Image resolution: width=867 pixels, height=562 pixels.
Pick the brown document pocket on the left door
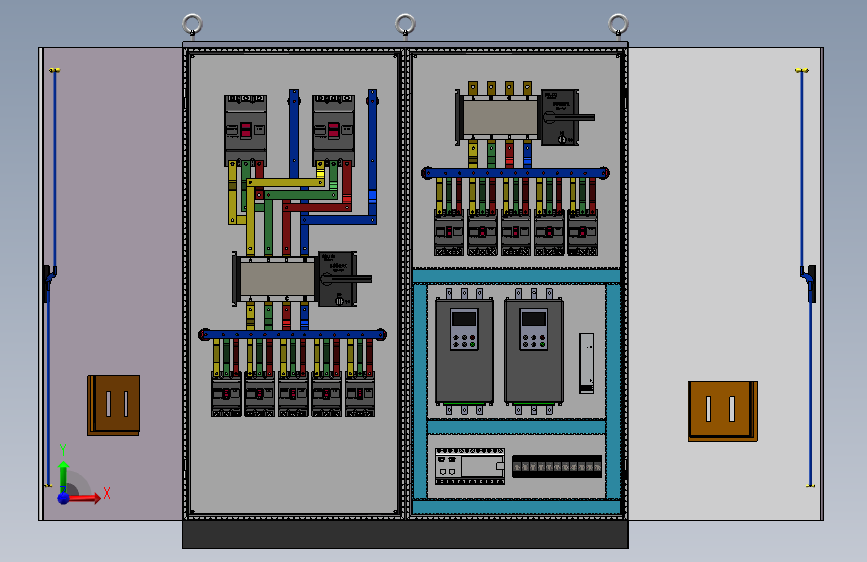[113, 405]
